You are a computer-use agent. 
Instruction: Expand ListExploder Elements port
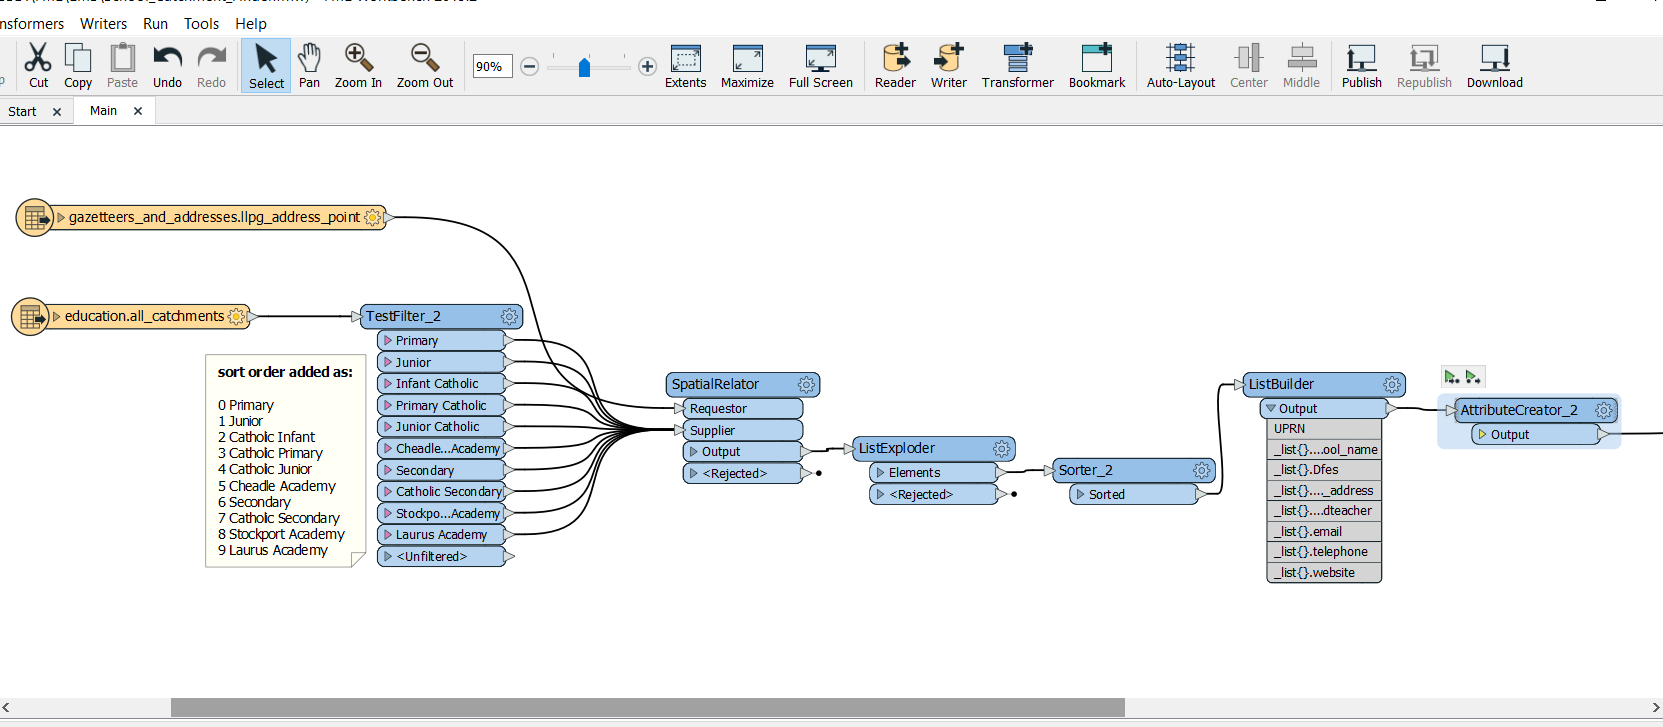pyautogui.click(x=881, y=472)
